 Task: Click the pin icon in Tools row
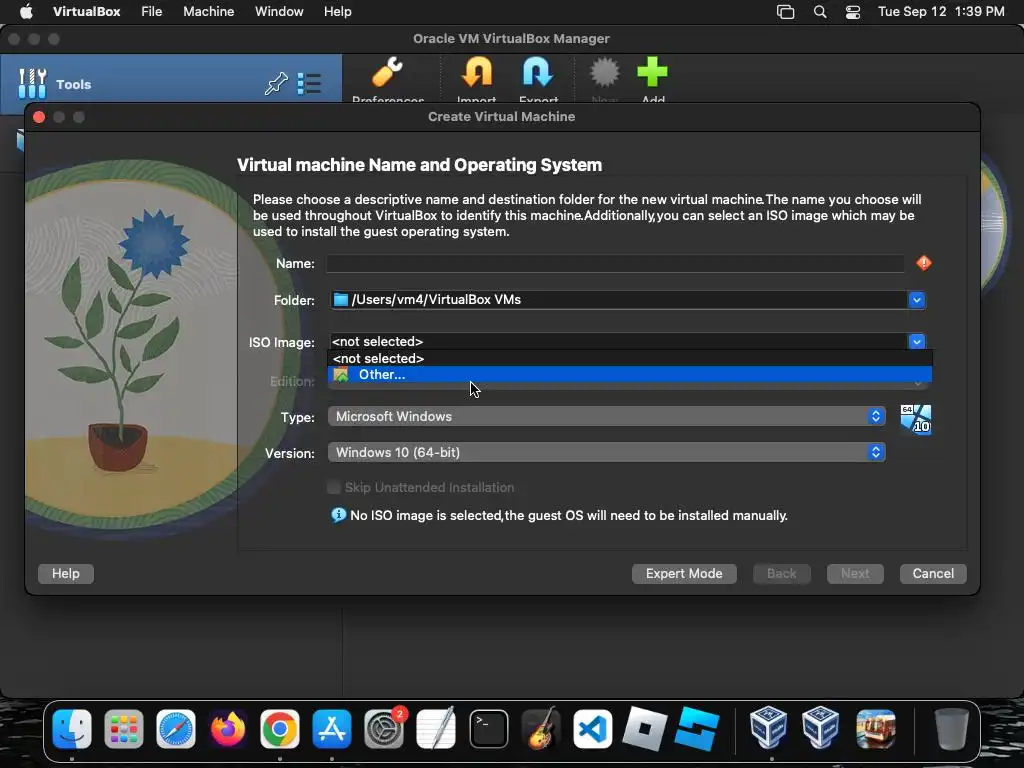click(x=276, y=84)
